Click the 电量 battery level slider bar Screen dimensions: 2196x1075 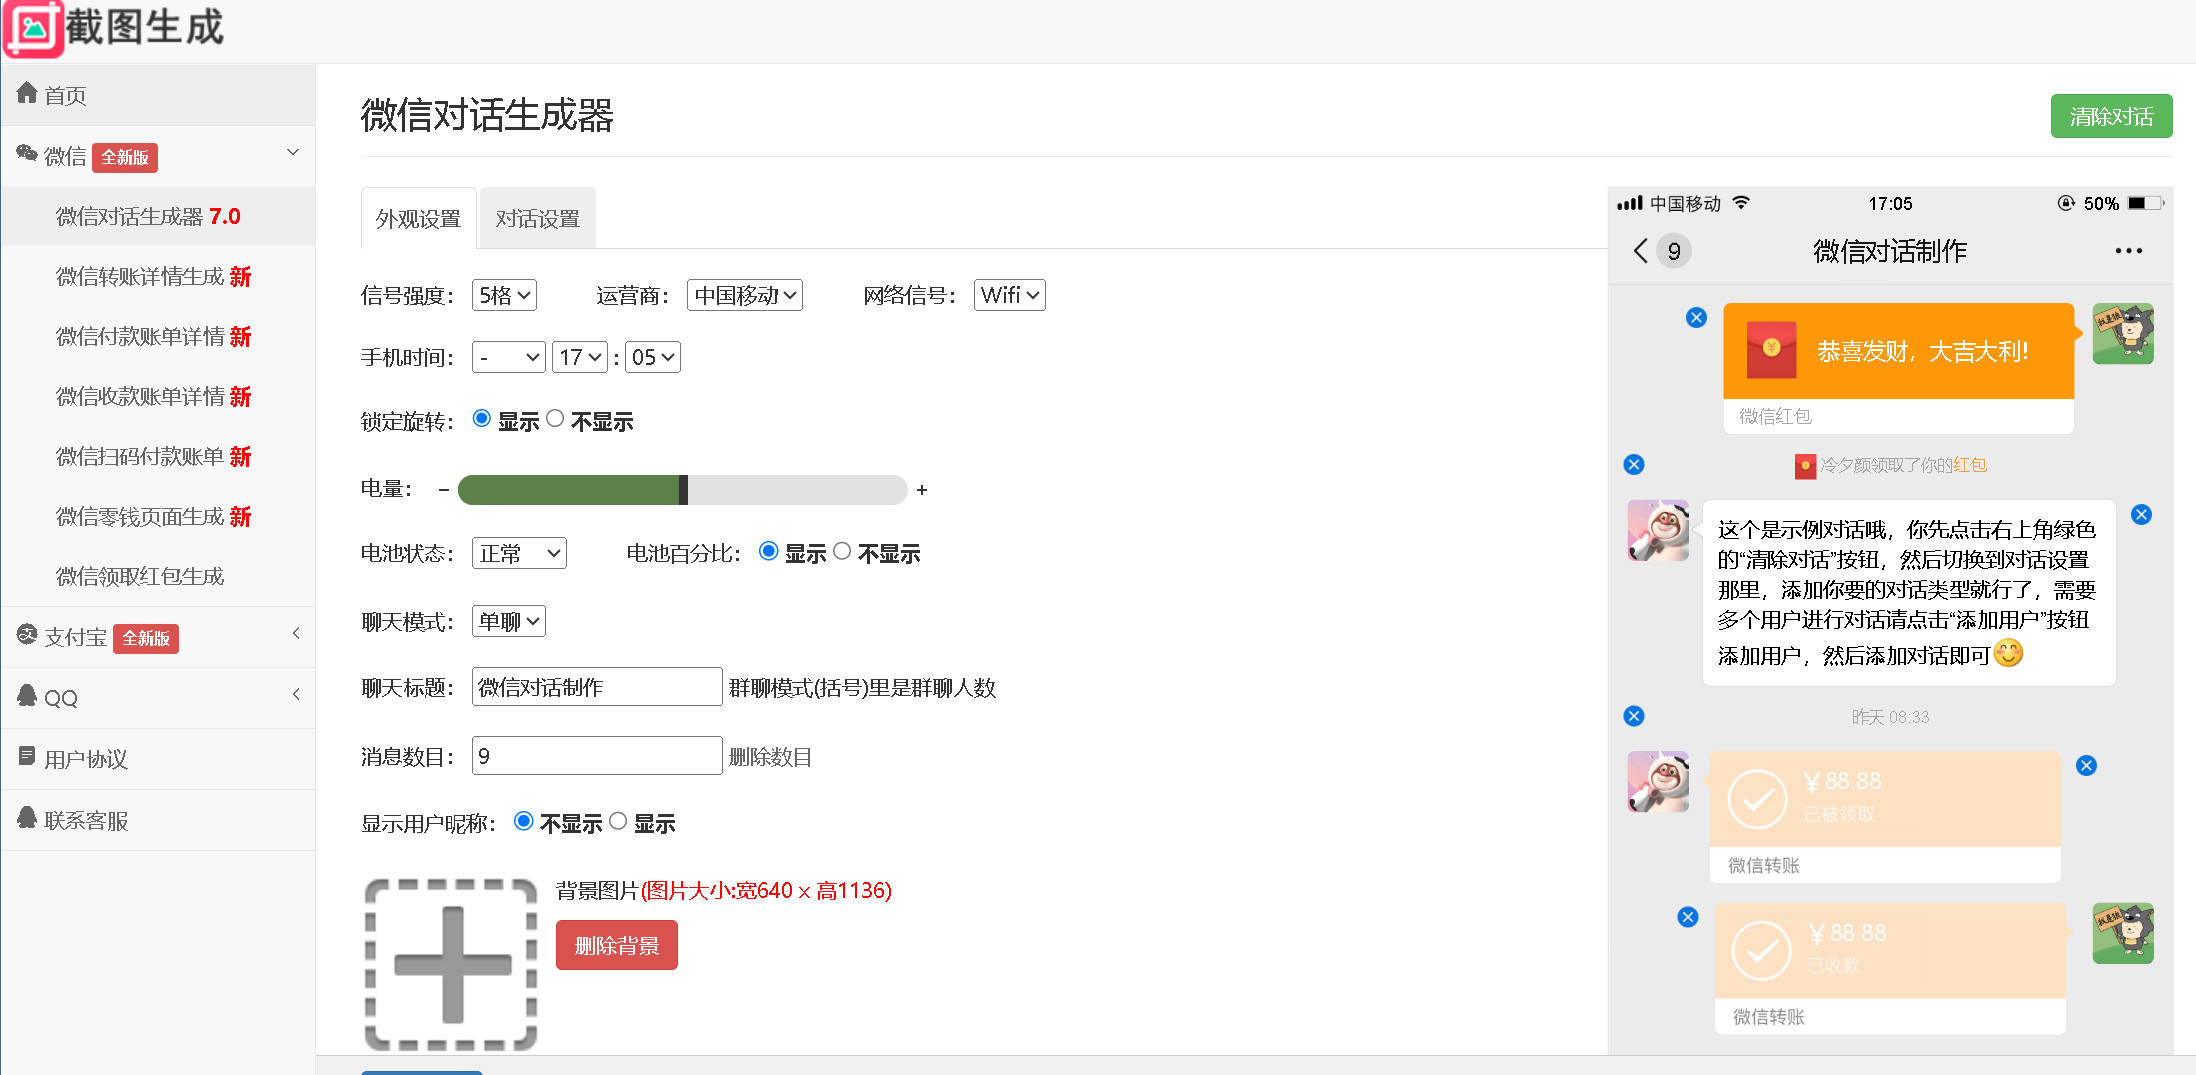pos(682,490)
